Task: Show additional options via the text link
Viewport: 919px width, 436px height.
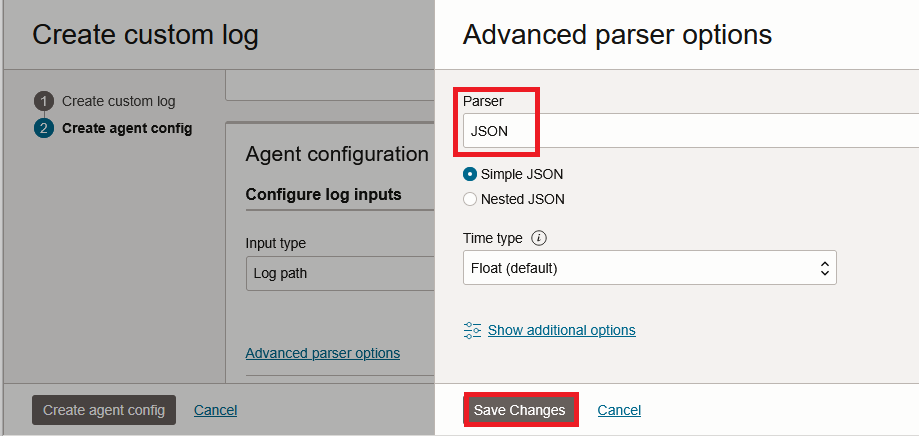Action: point(561,330)
